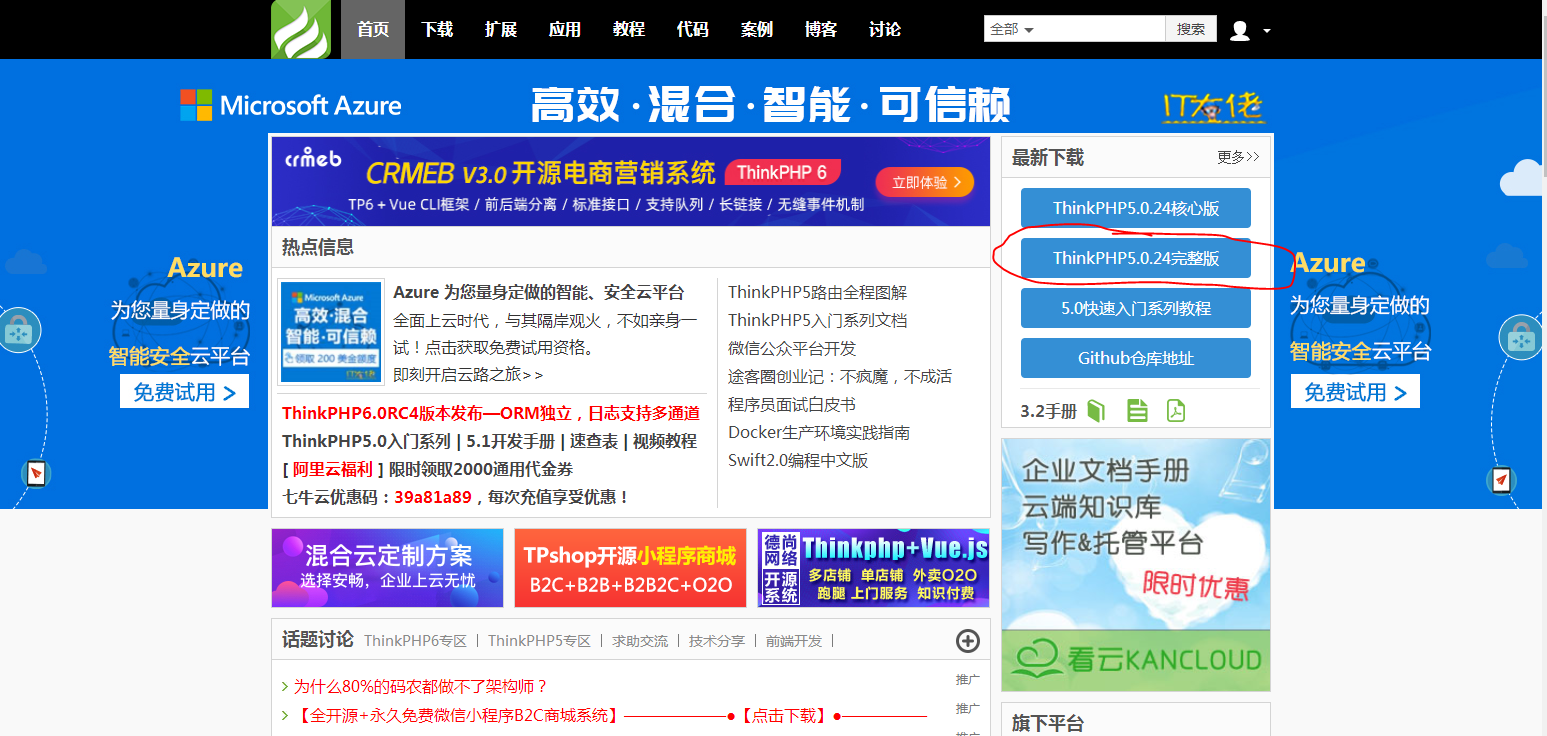
Task: Open ThinkPHP5入门系列文档 link
Action: [817, 320]
